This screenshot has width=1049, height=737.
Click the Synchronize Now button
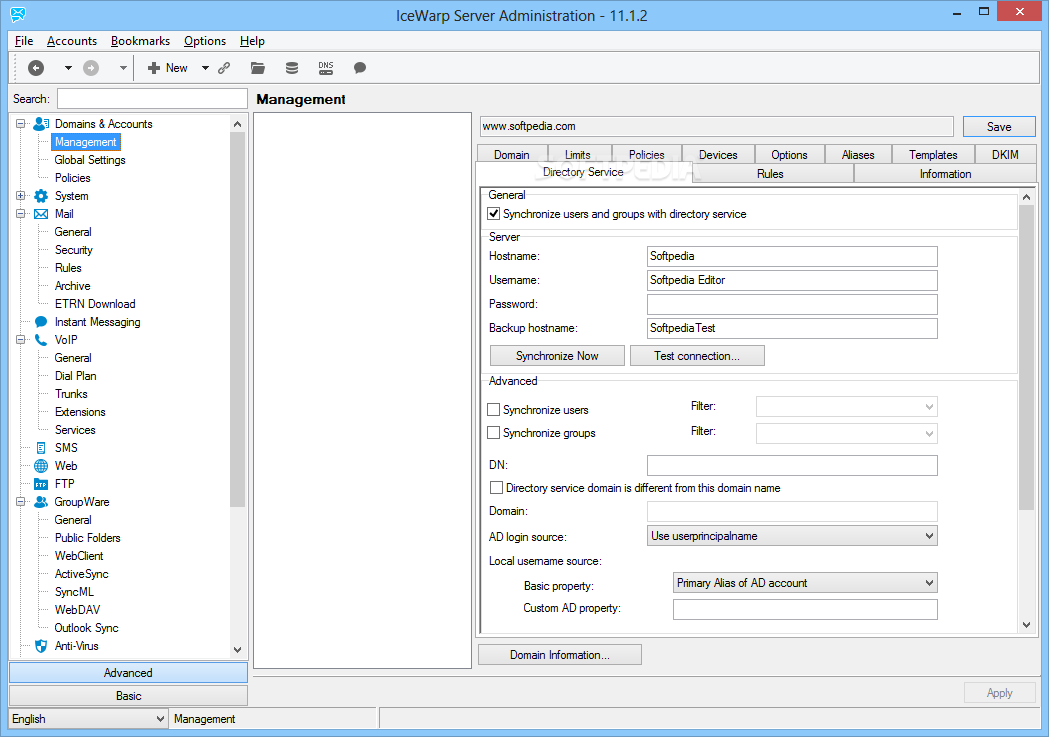[557, 356]
